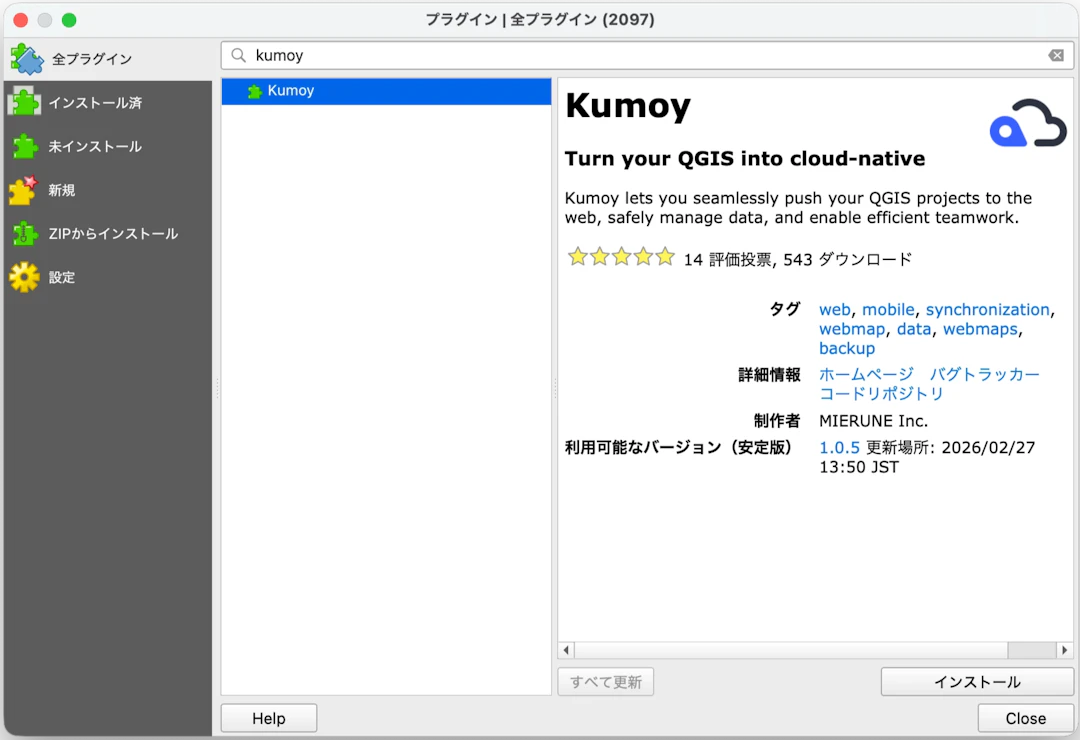The image size is (1080, 740).
Task: Click the 1.0.5 version link
Action: click(839, 447)
